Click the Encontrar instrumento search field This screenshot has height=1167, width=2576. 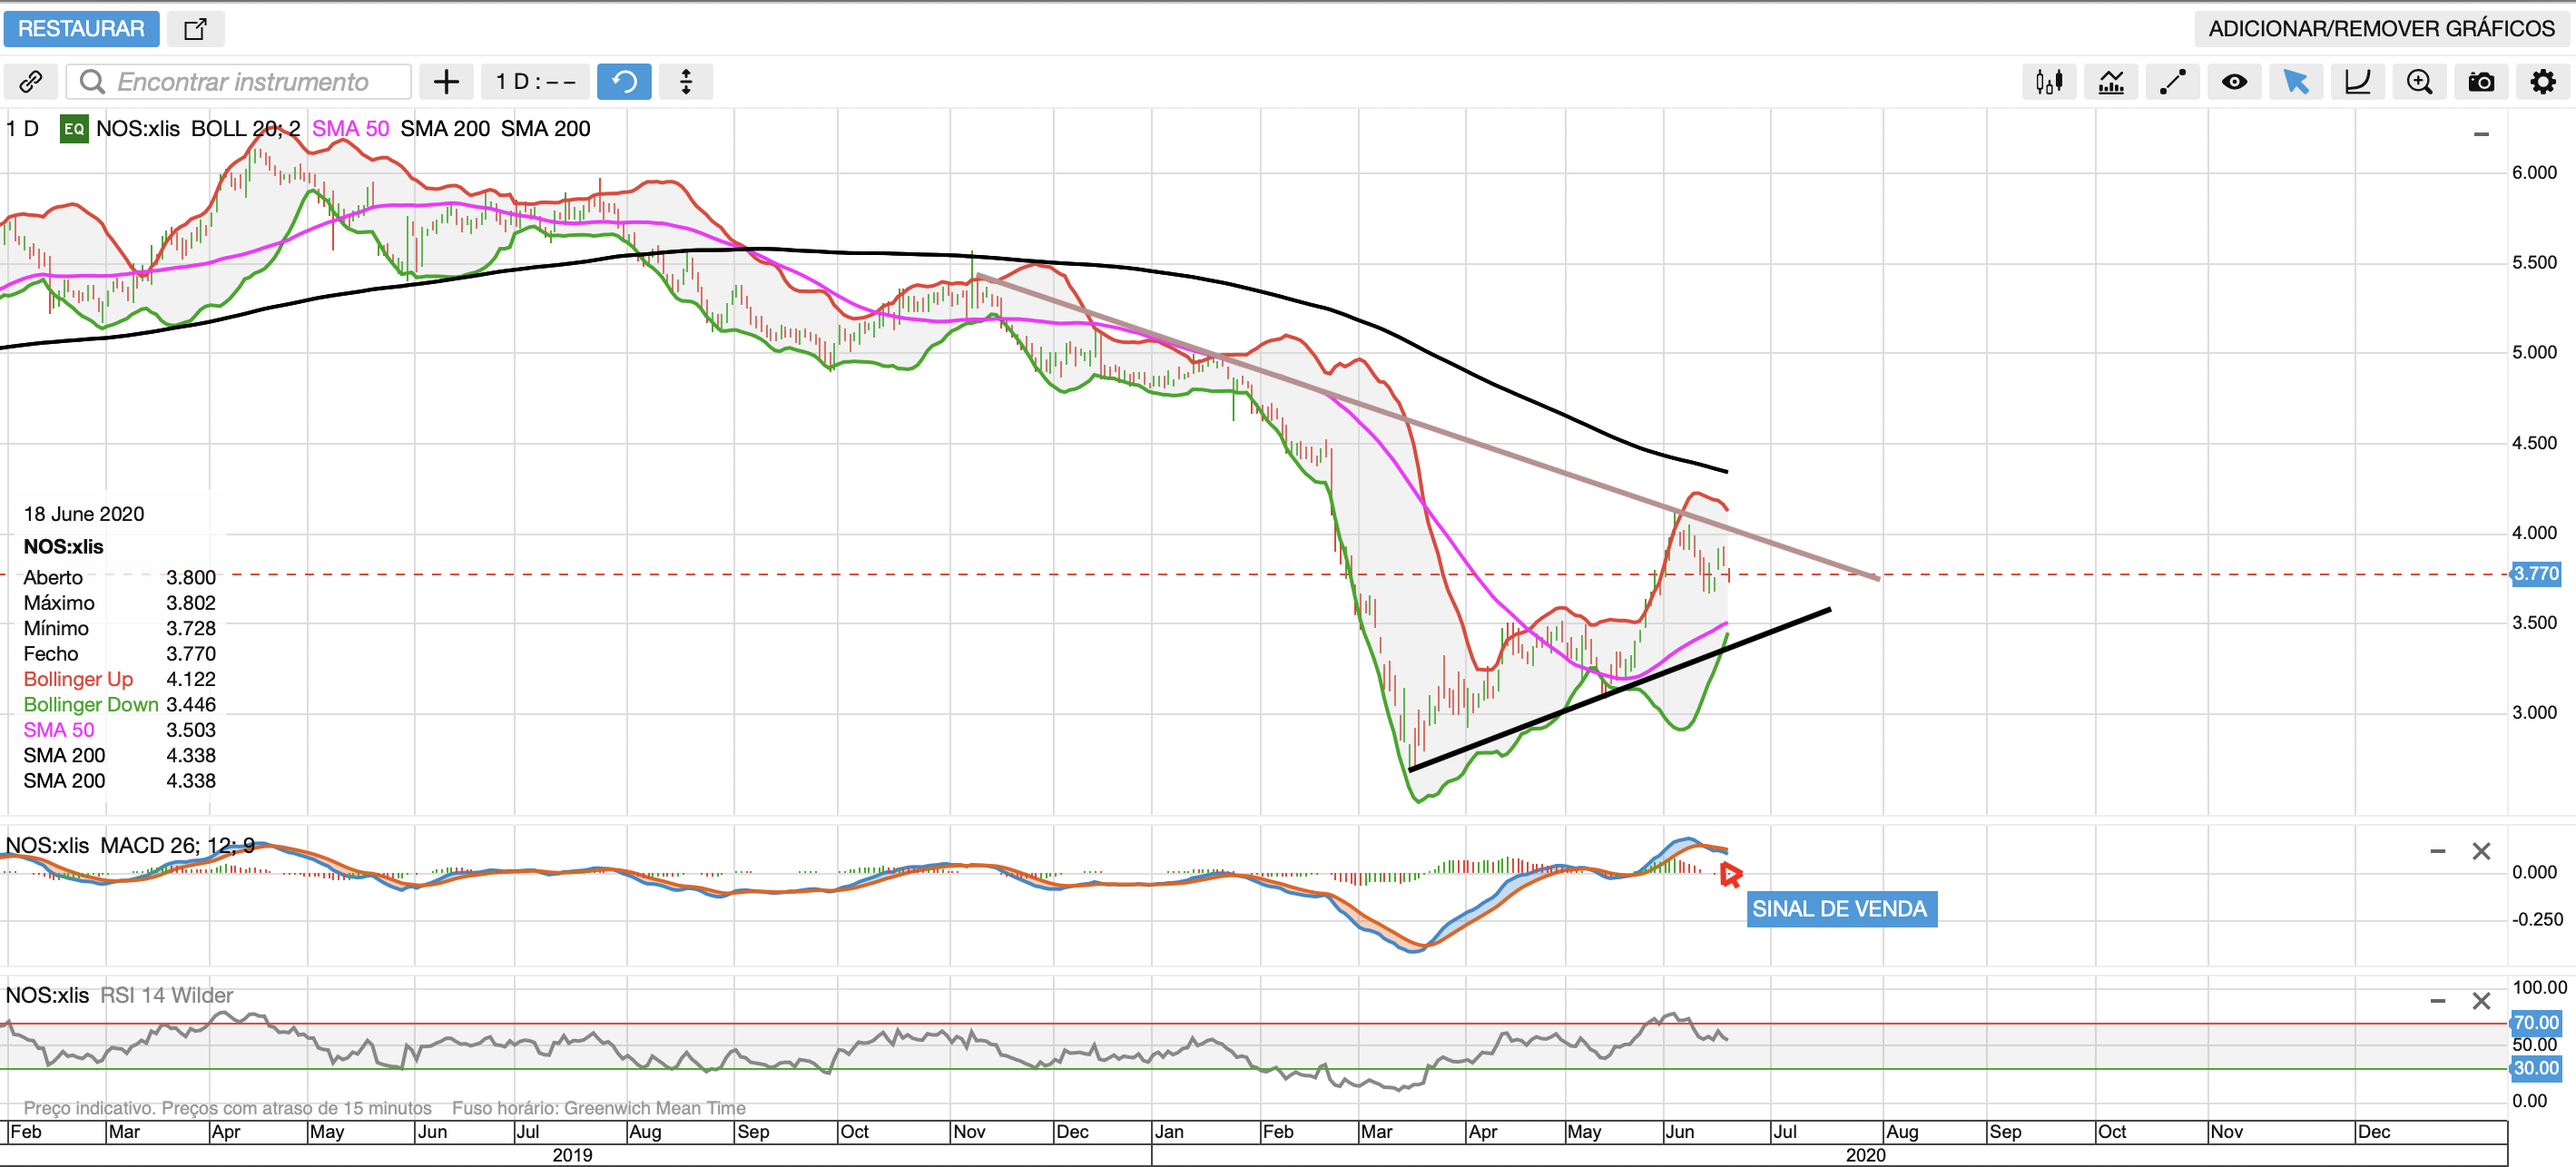coord(240,82)
